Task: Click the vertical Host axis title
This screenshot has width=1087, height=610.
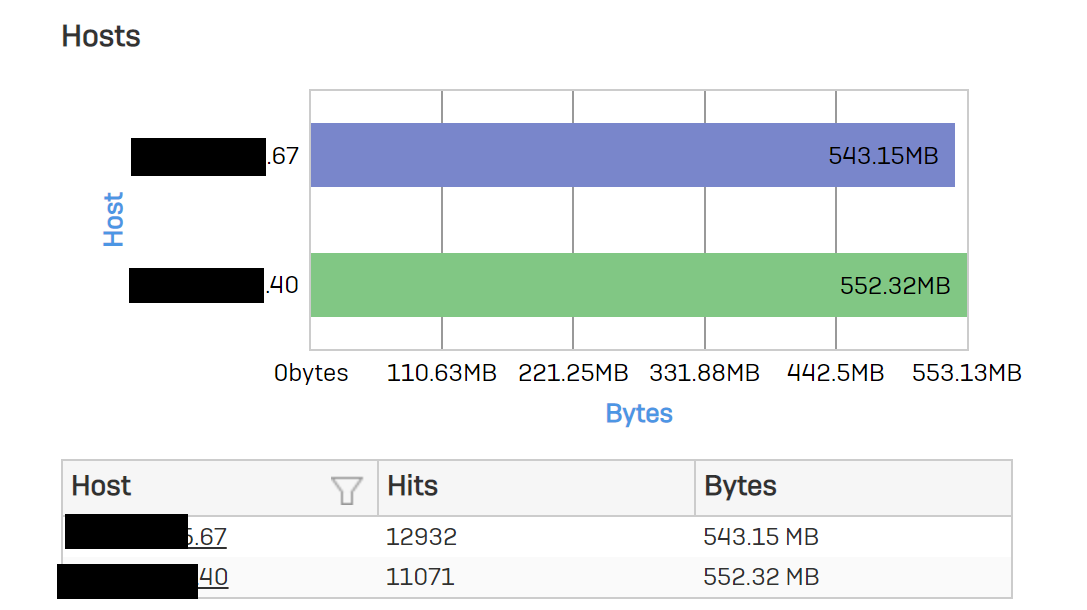Action: click(x=114, y=219)
